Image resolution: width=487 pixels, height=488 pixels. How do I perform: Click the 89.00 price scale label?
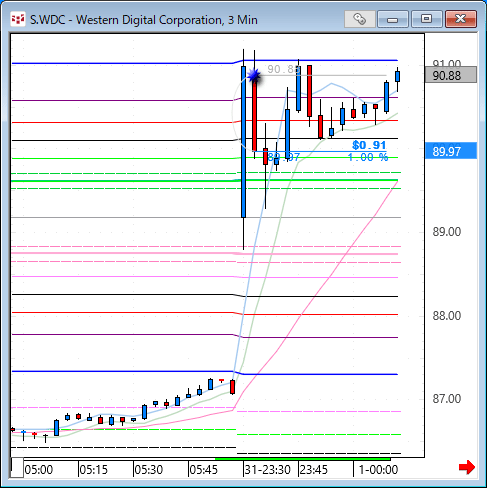pos(447,232)
